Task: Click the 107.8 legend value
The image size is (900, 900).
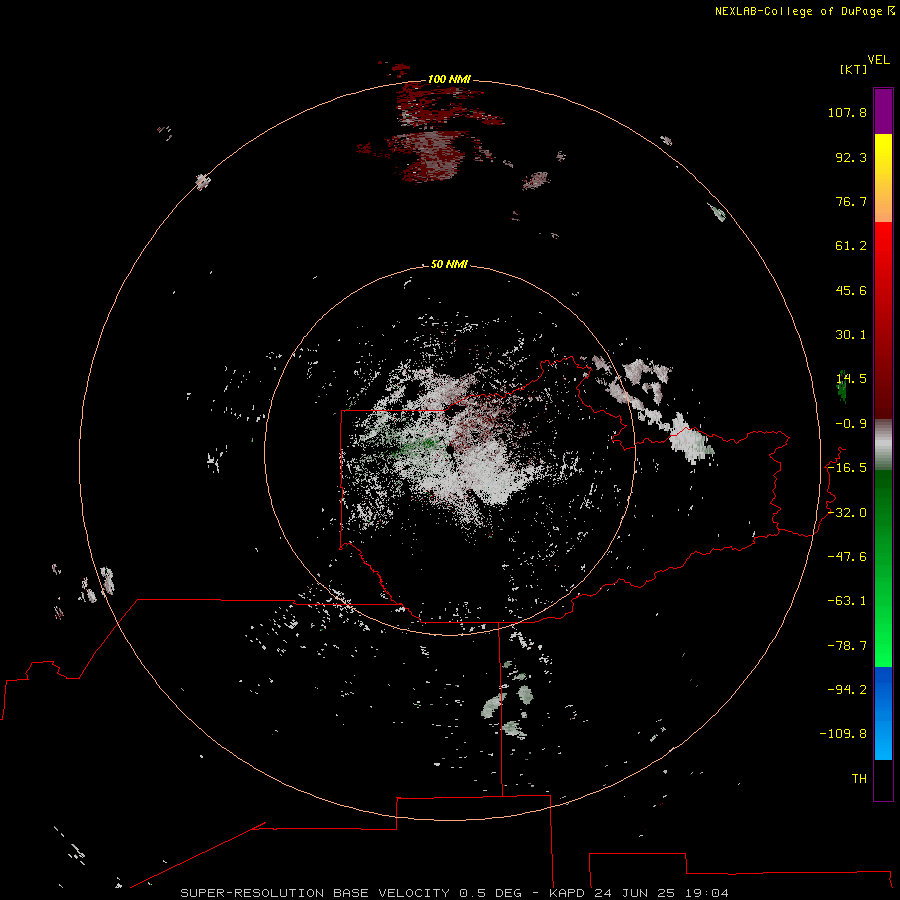Action: [847, 112]
